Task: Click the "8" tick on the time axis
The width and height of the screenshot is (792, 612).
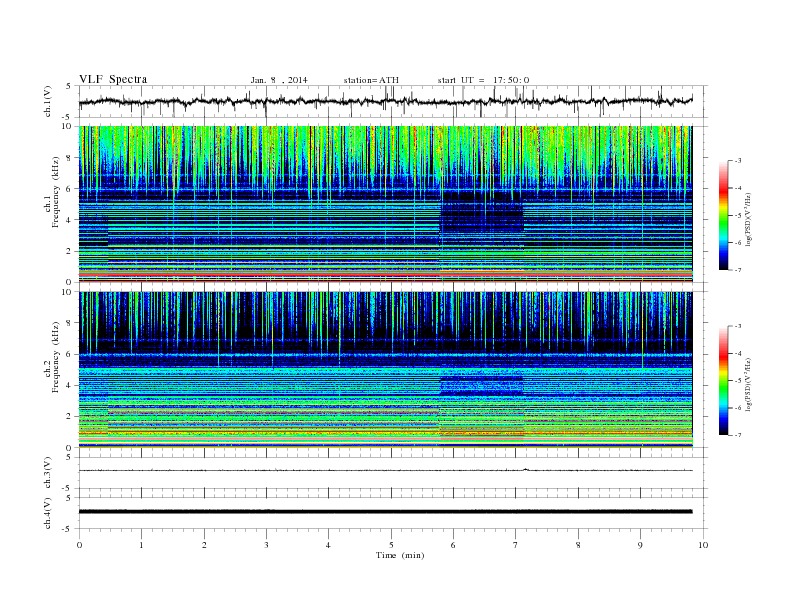Action: [578, 545]
